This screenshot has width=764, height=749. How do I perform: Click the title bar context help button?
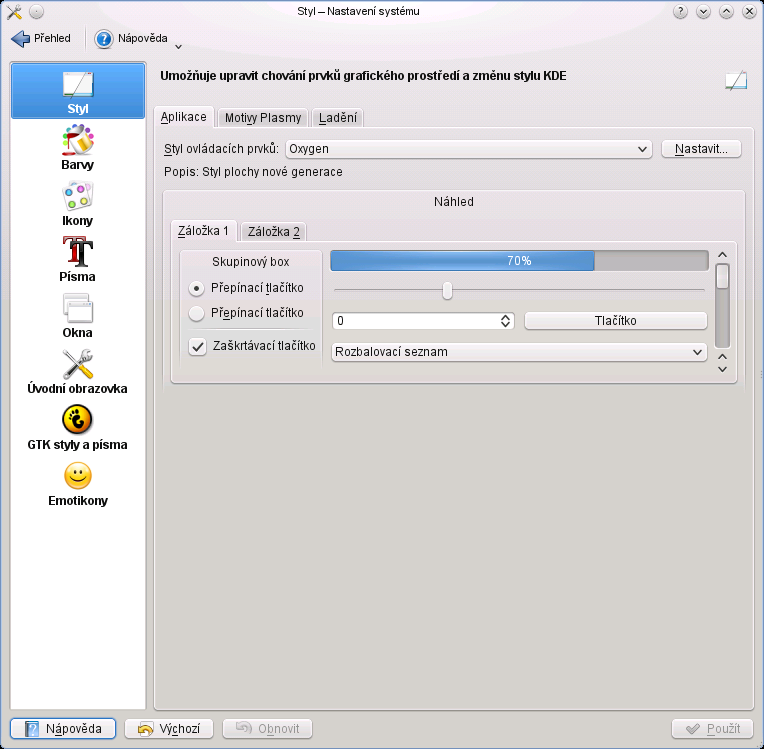tap(680, 11)
